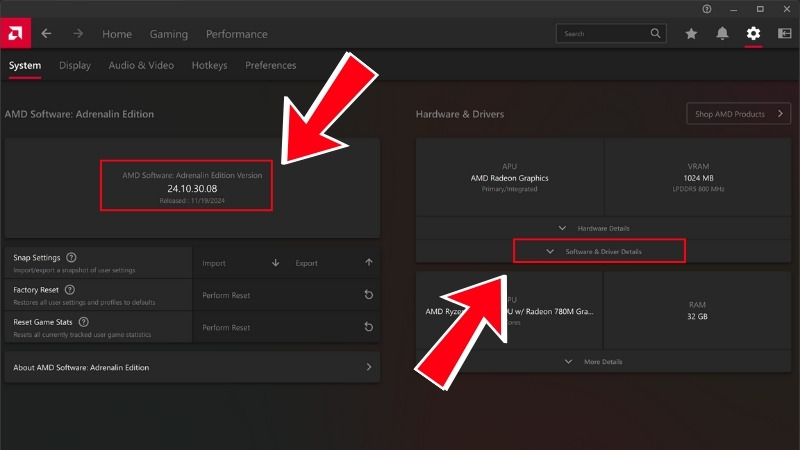The height and width of the screenshot is (450, 800).
Task: Open About AMD Software: Adrenalin Edition
Action: pyautogui.click(x=192, y=367)
